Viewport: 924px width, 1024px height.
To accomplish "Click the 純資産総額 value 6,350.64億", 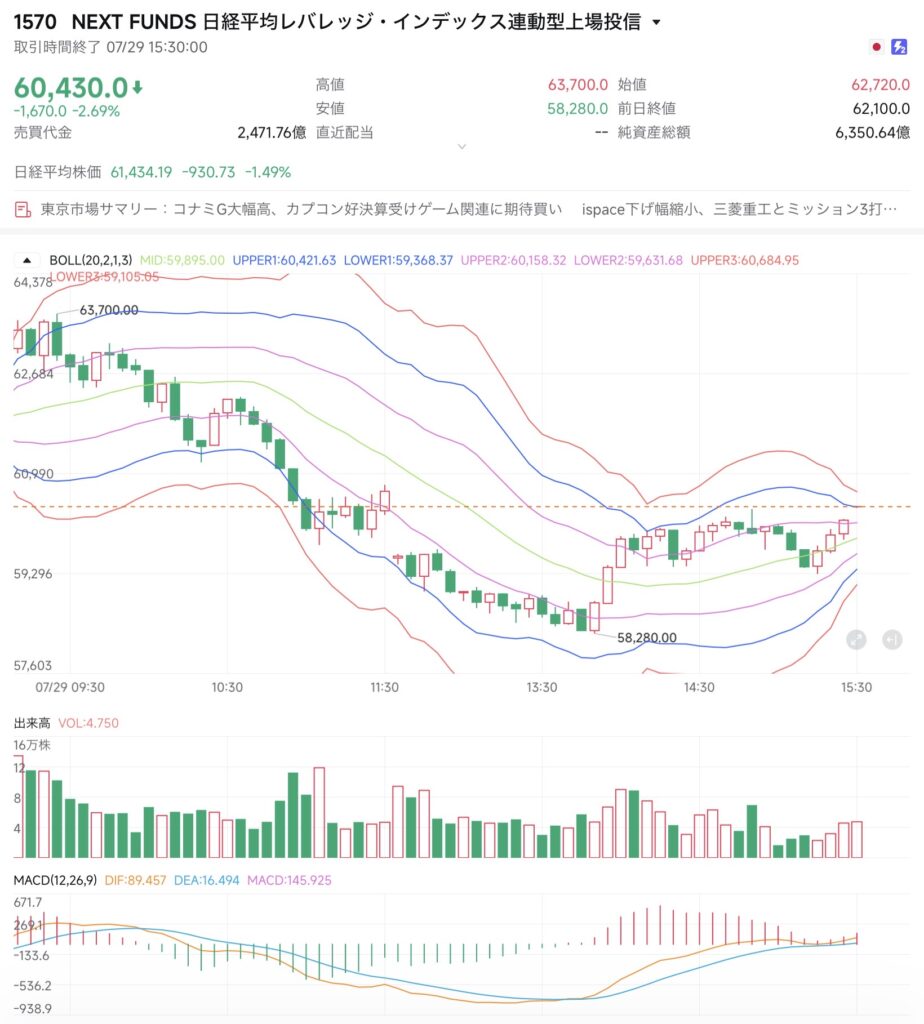I will (x=872, y=133).
